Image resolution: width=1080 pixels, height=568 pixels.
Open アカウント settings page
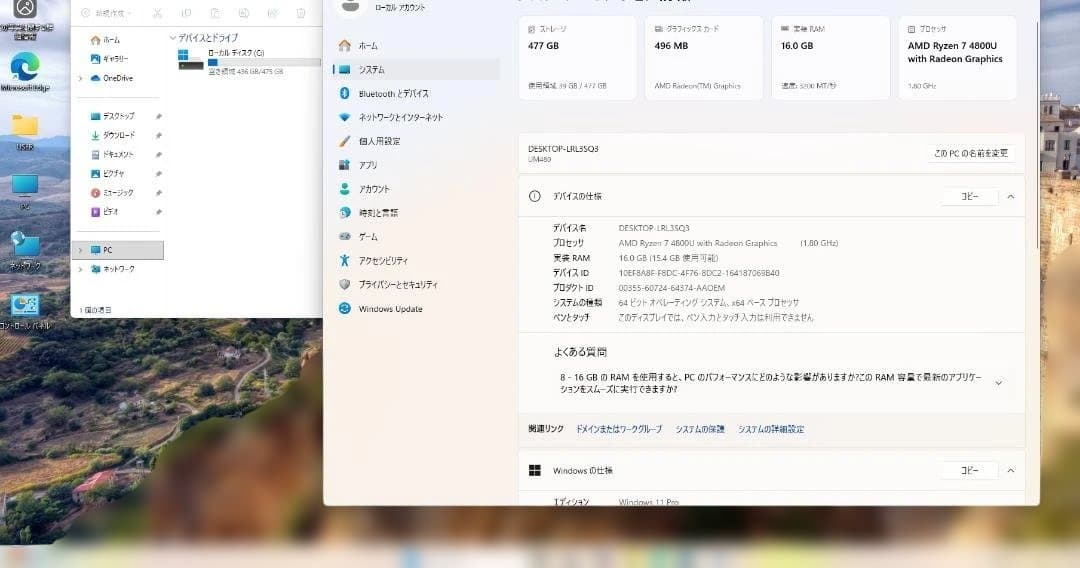416,189
